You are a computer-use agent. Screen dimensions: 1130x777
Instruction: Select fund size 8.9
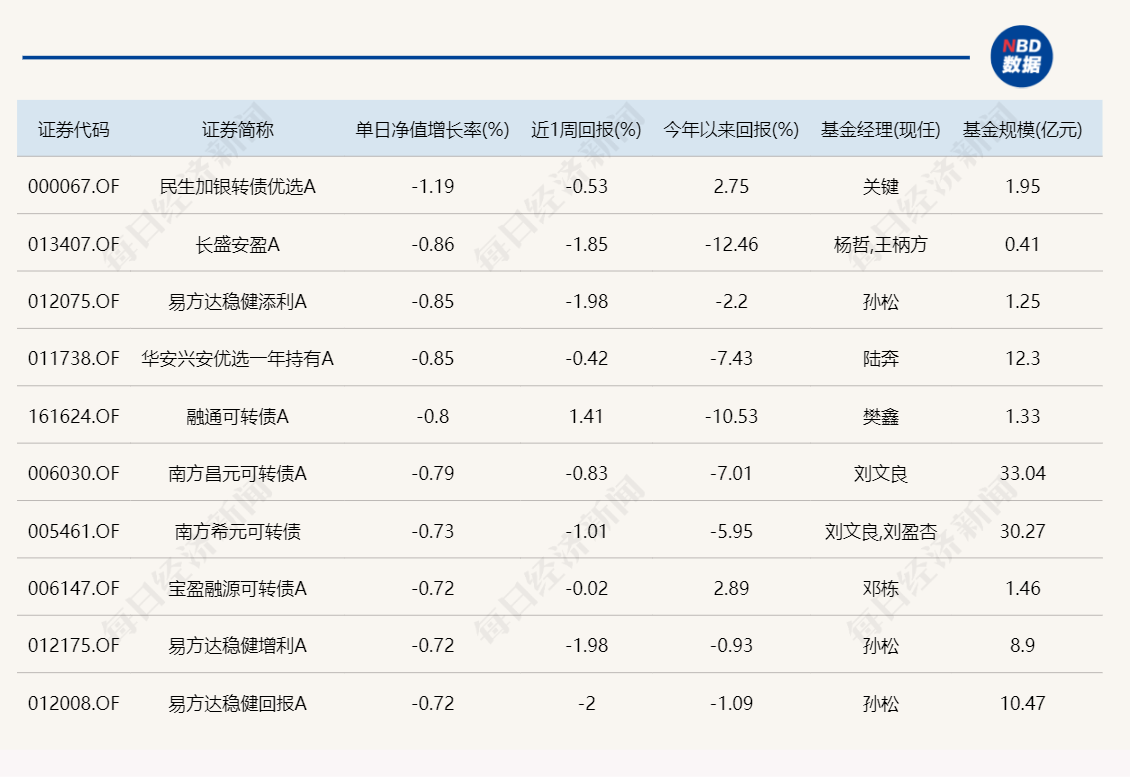tap(1023, 645)
